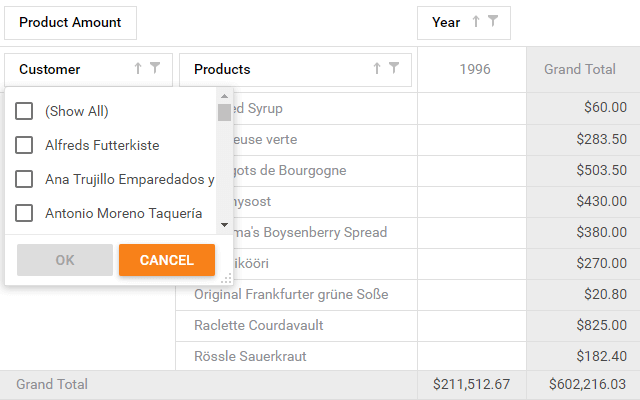Image resolution: width=640 pixels, height=400 pixels.
Task: Click the Customer field filter funnel icon
Action: (x=155, y=69)
